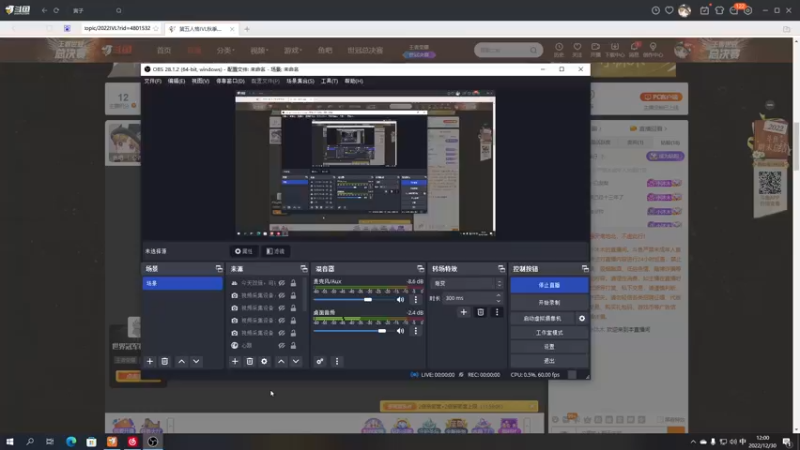Click the Douyu website search input field
The height and width of the screenshot is (450, 800).
click(503, 50)
